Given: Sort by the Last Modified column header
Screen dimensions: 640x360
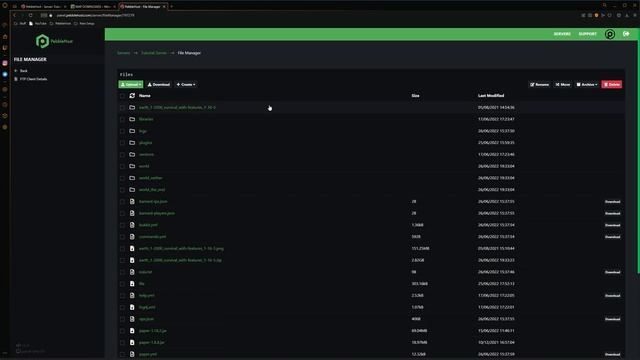Looking at the screenshot, I should coord(491,96).
